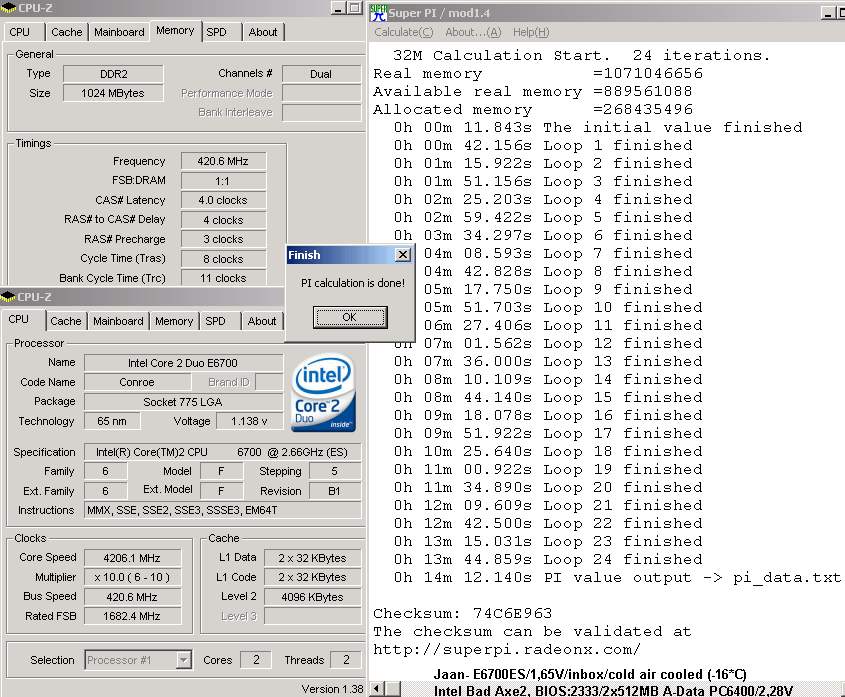
Task: Click the Voltage field 1.138 v
Action: [x=250, y=421]
